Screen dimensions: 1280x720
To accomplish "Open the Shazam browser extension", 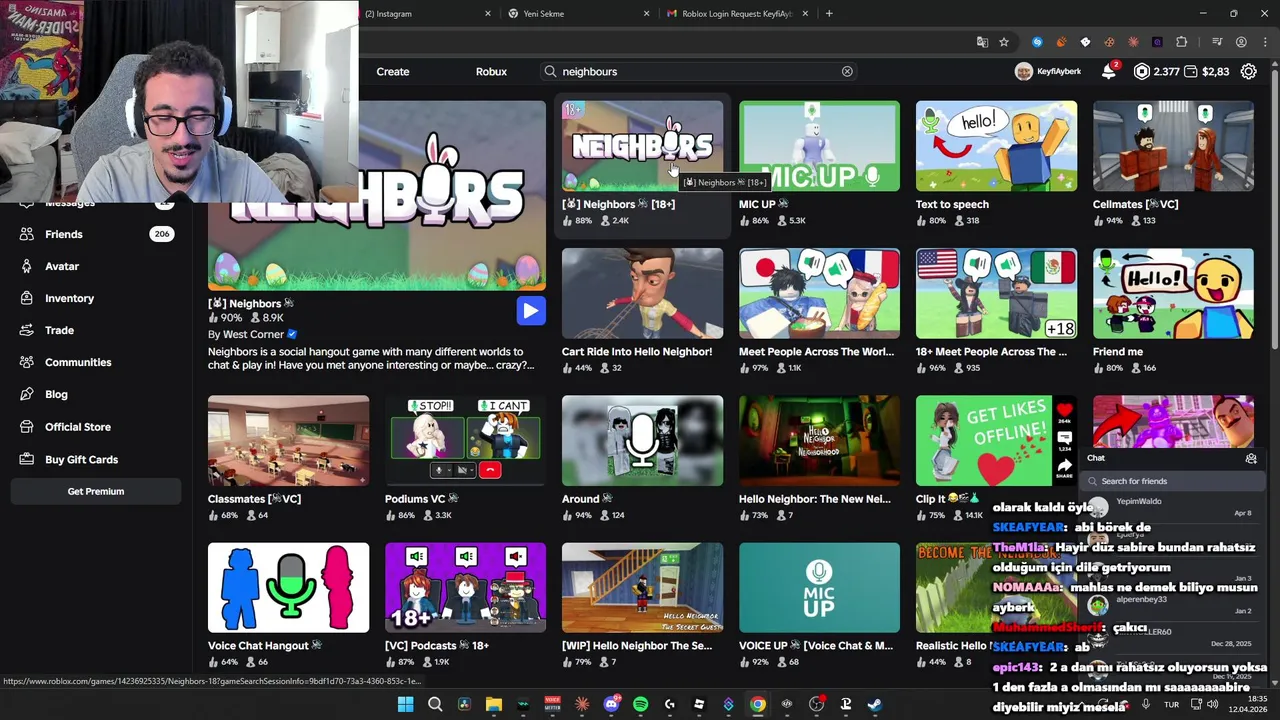I will (1037, 42).
